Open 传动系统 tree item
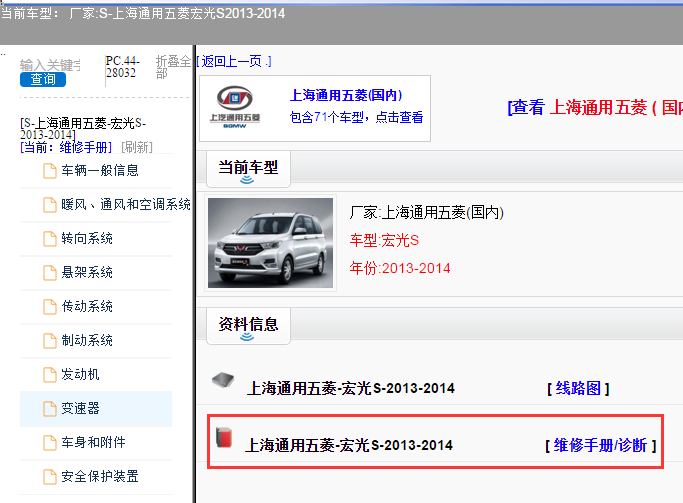The width and height of the screenshot is (683, 503). [87, 306]
